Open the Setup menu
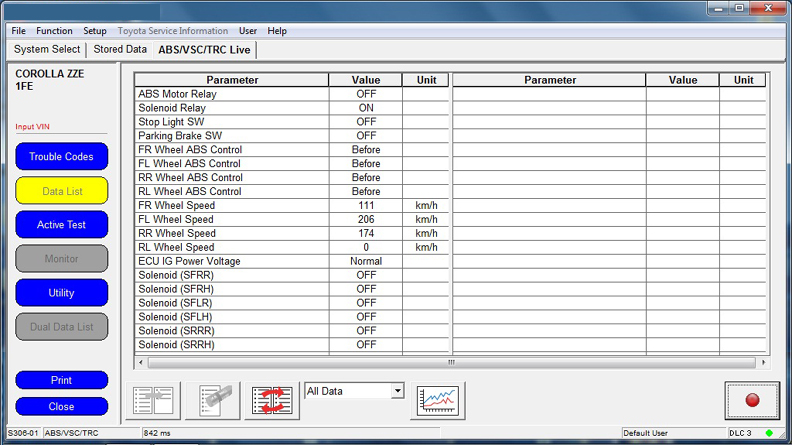The image size is (792, 445). pyautogui.click(x=94, y=31)
